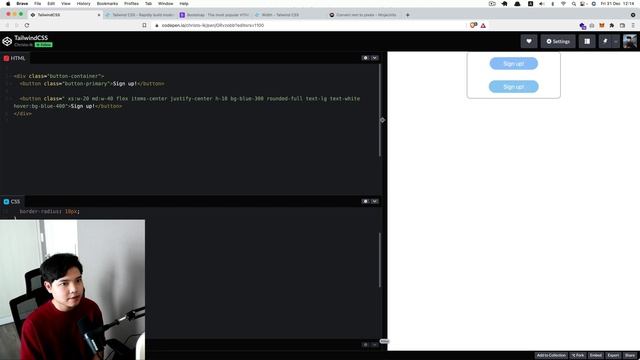The image size is (640, 360).
Task: Open the Edit menu
Action: pyautogui.click(x=51, y=4)
